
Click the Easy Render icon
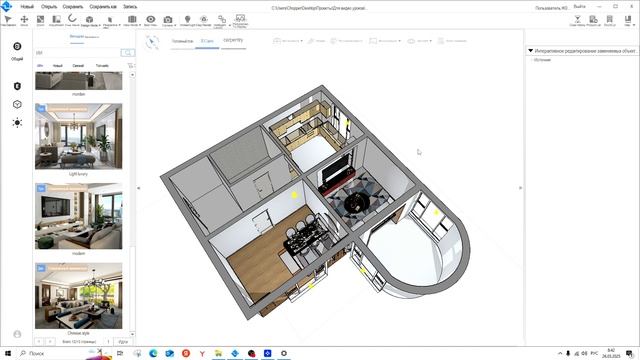[x=204, y=20]
